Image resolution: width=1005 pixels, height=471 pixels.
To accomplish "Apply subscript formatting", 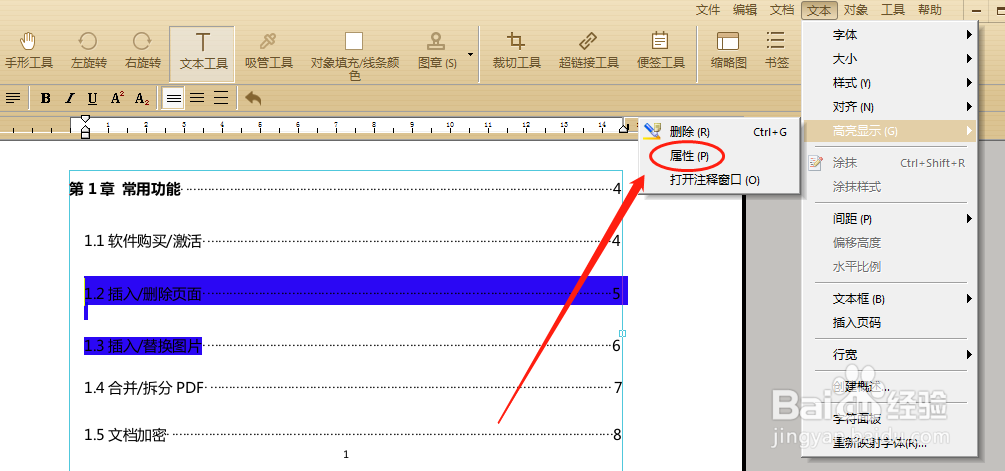I will [x=142, y=99].
